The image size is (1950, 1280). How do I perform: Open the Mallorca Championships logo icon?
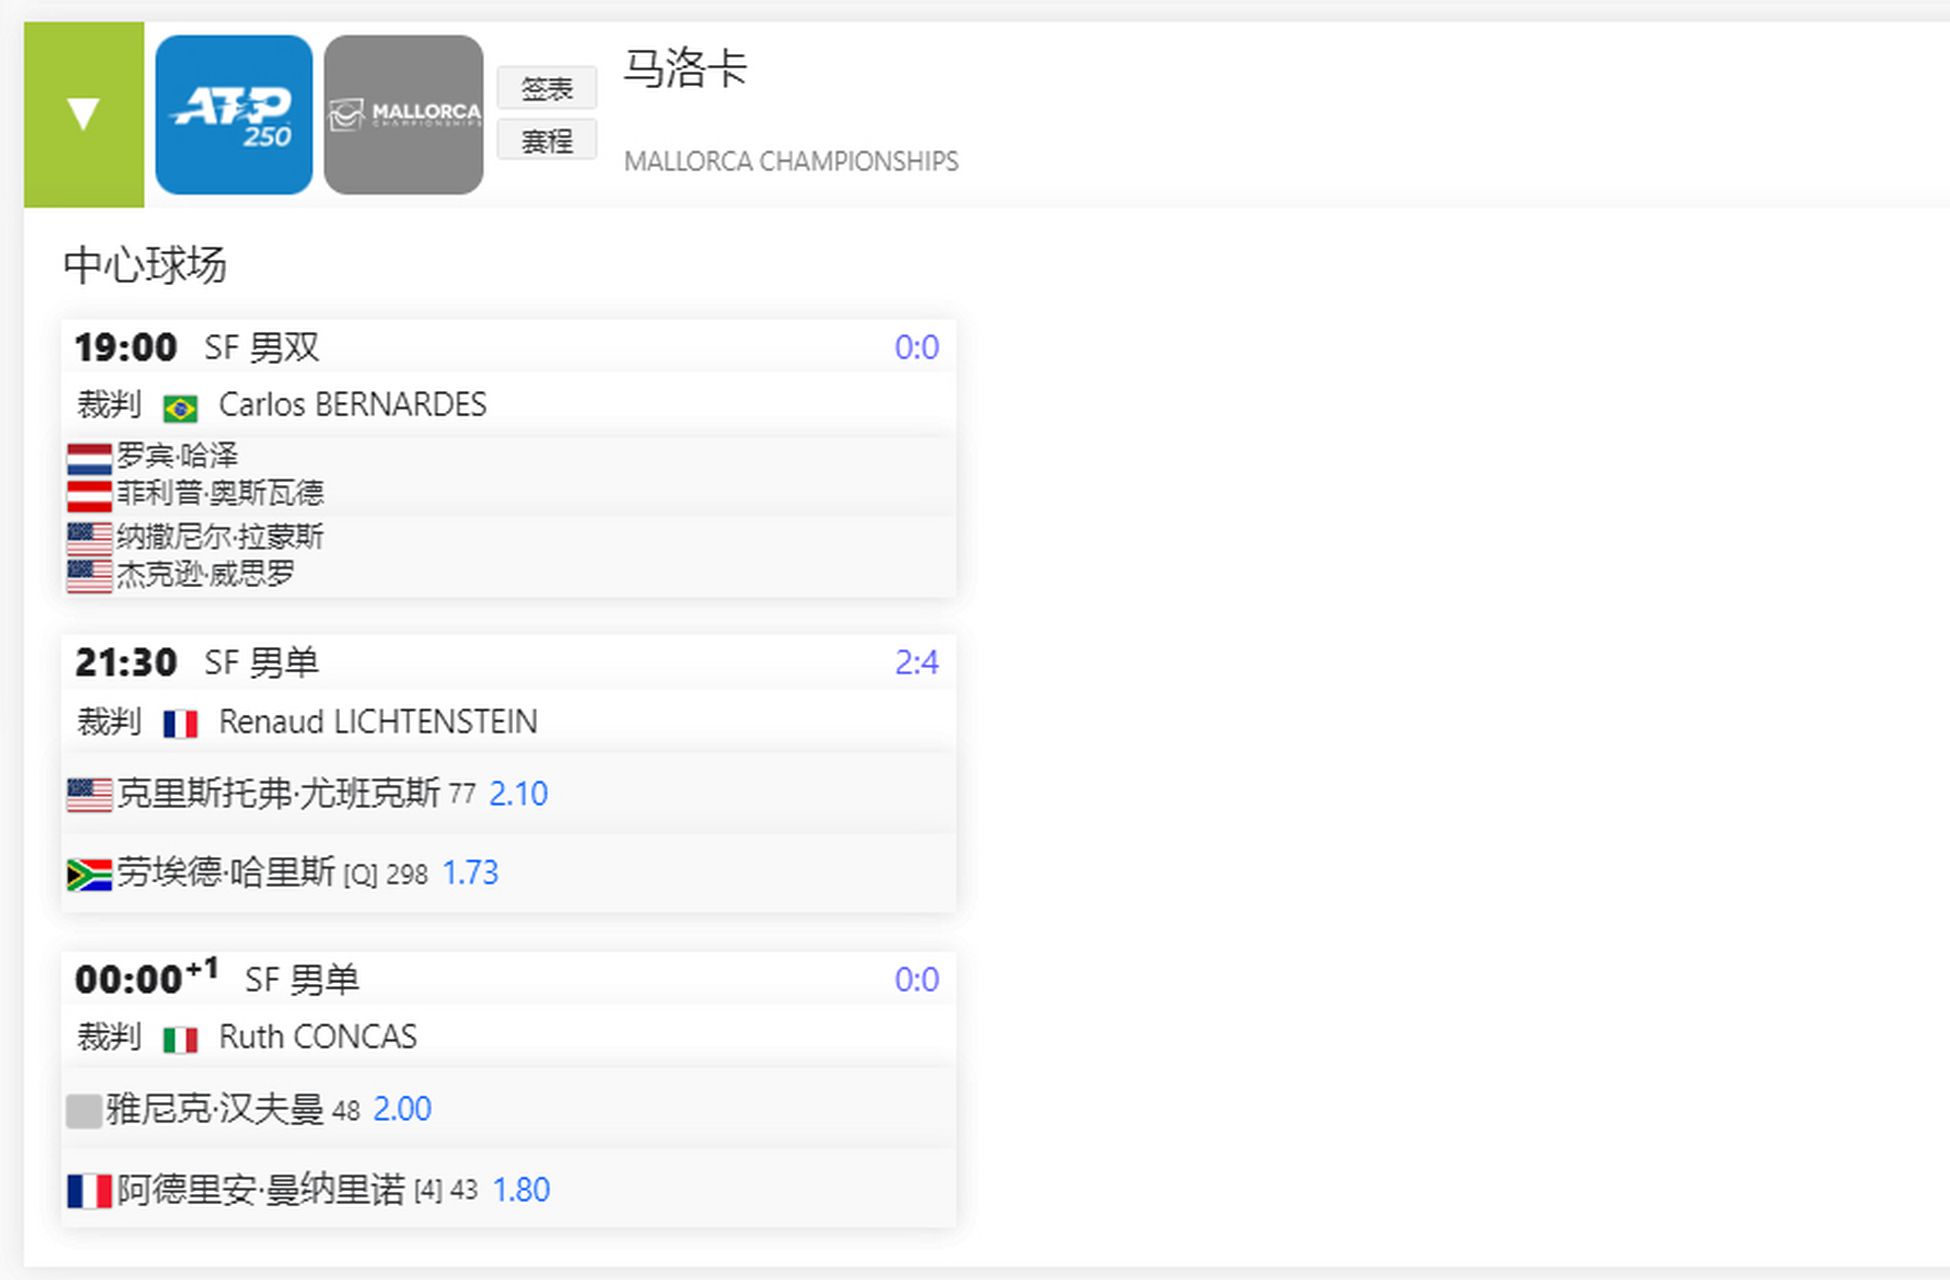point(402,114)
